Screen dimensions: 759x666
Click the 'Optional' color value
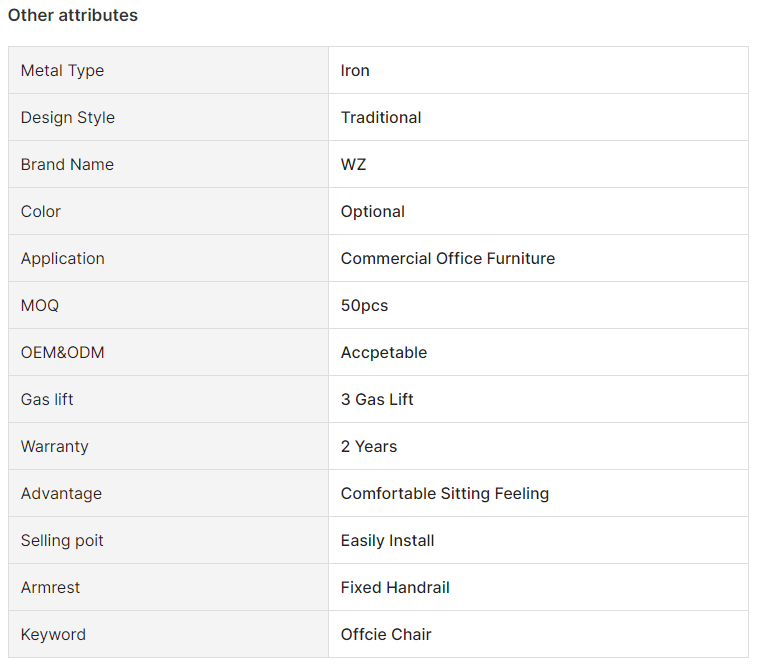373,212
